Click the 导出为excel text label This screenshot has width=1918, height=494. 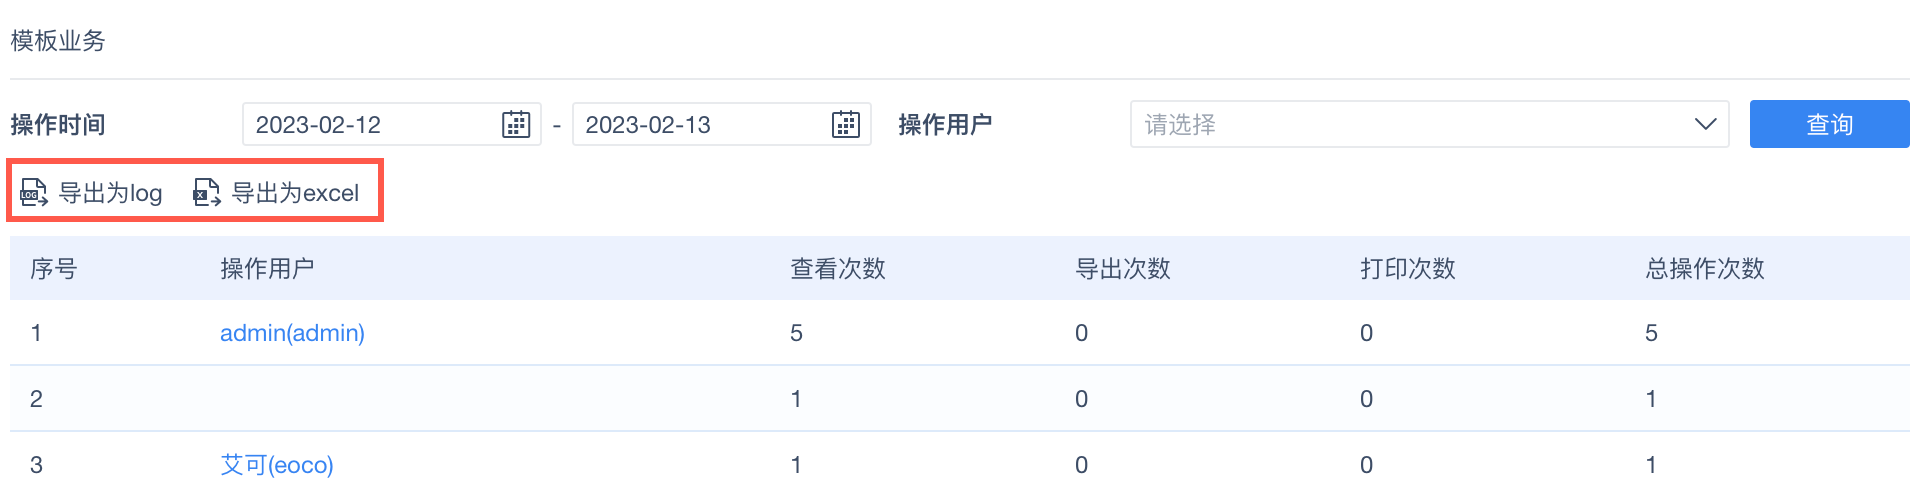(x=295, y=193)
